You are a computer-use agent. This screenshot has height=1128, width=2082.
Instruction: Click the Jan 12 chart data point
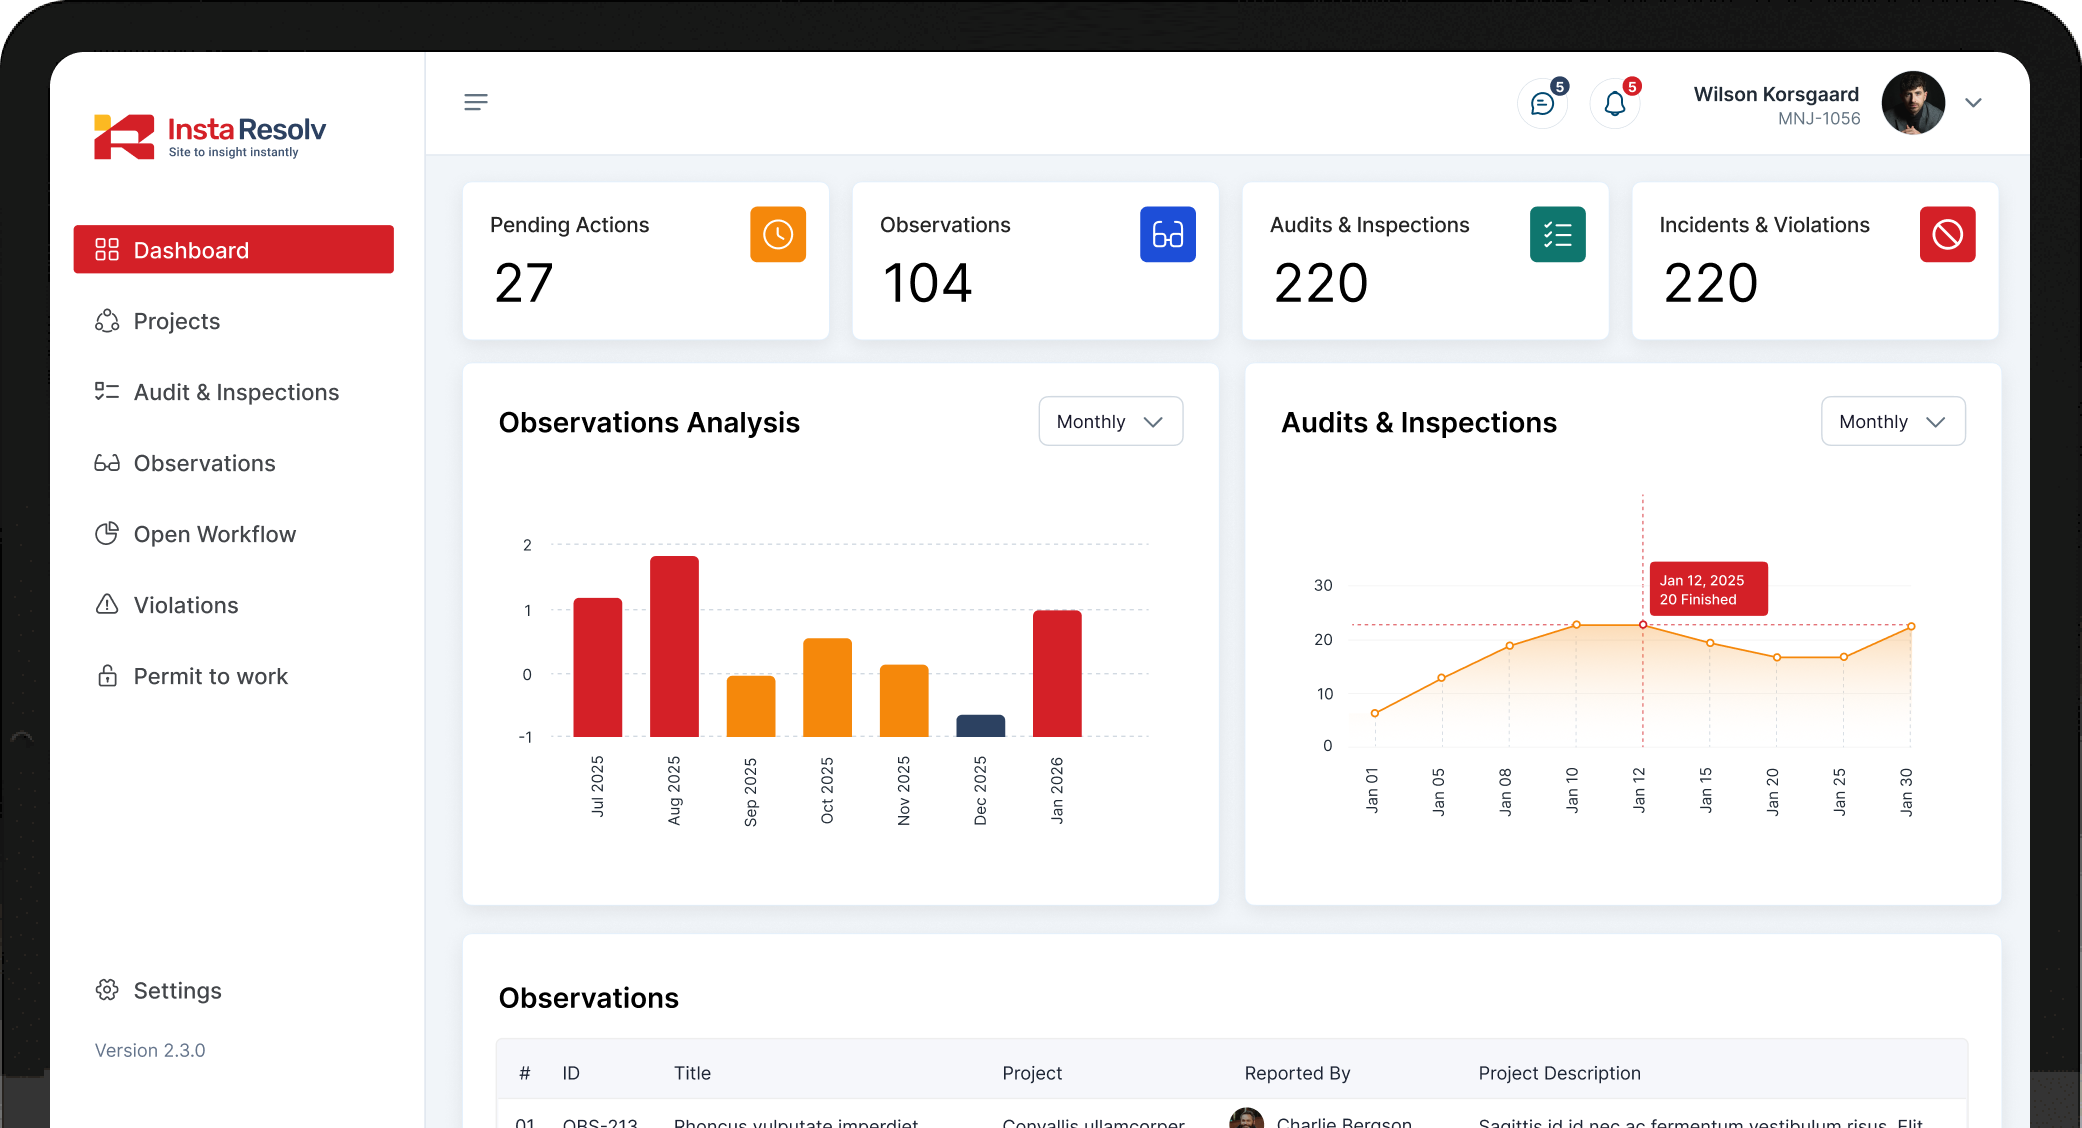pyautogui.click(x=1642, y=625)
